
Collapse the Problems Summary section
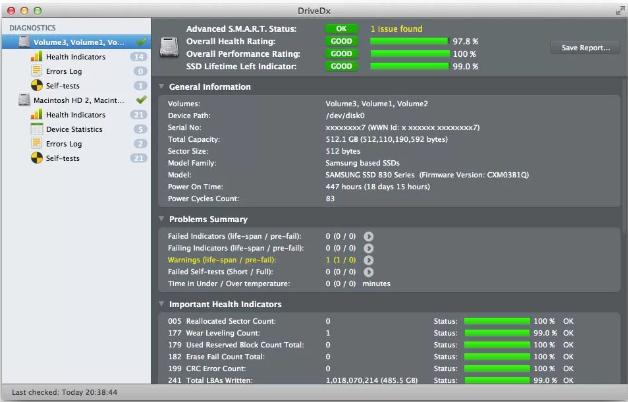coord(161,219)
